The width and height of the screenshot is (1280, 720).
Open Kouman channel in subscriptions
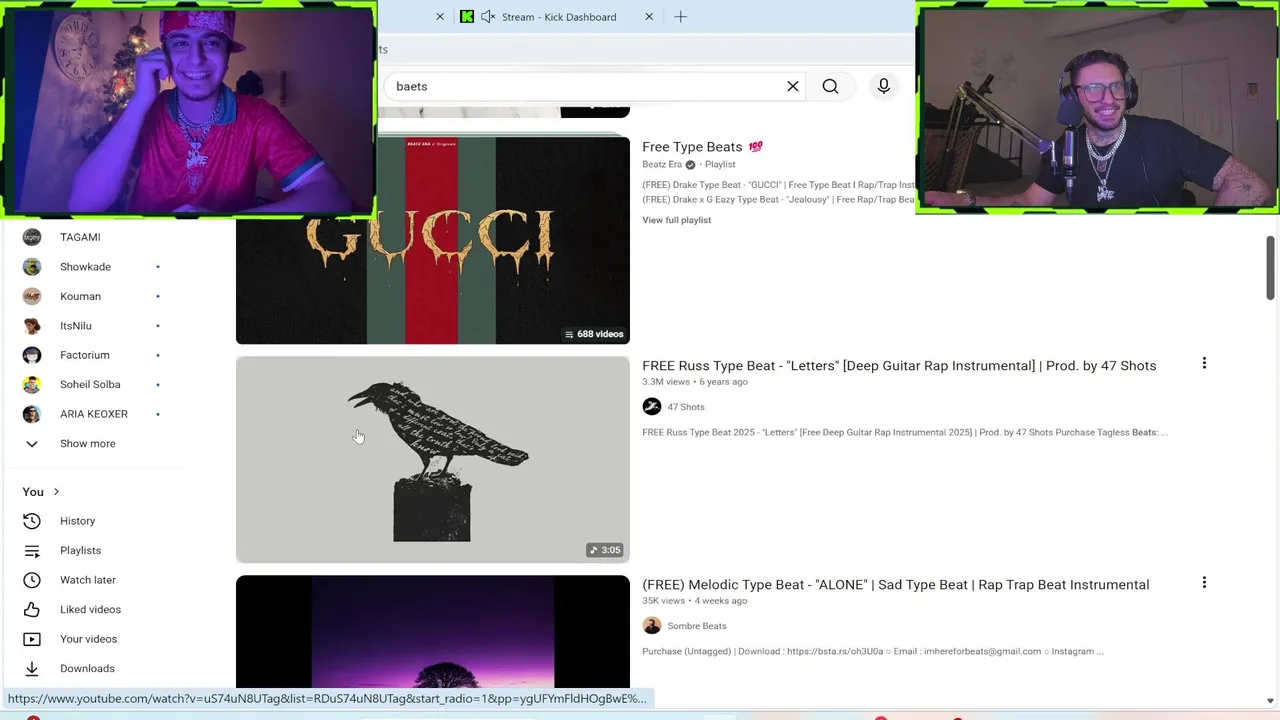coord(80,296)
